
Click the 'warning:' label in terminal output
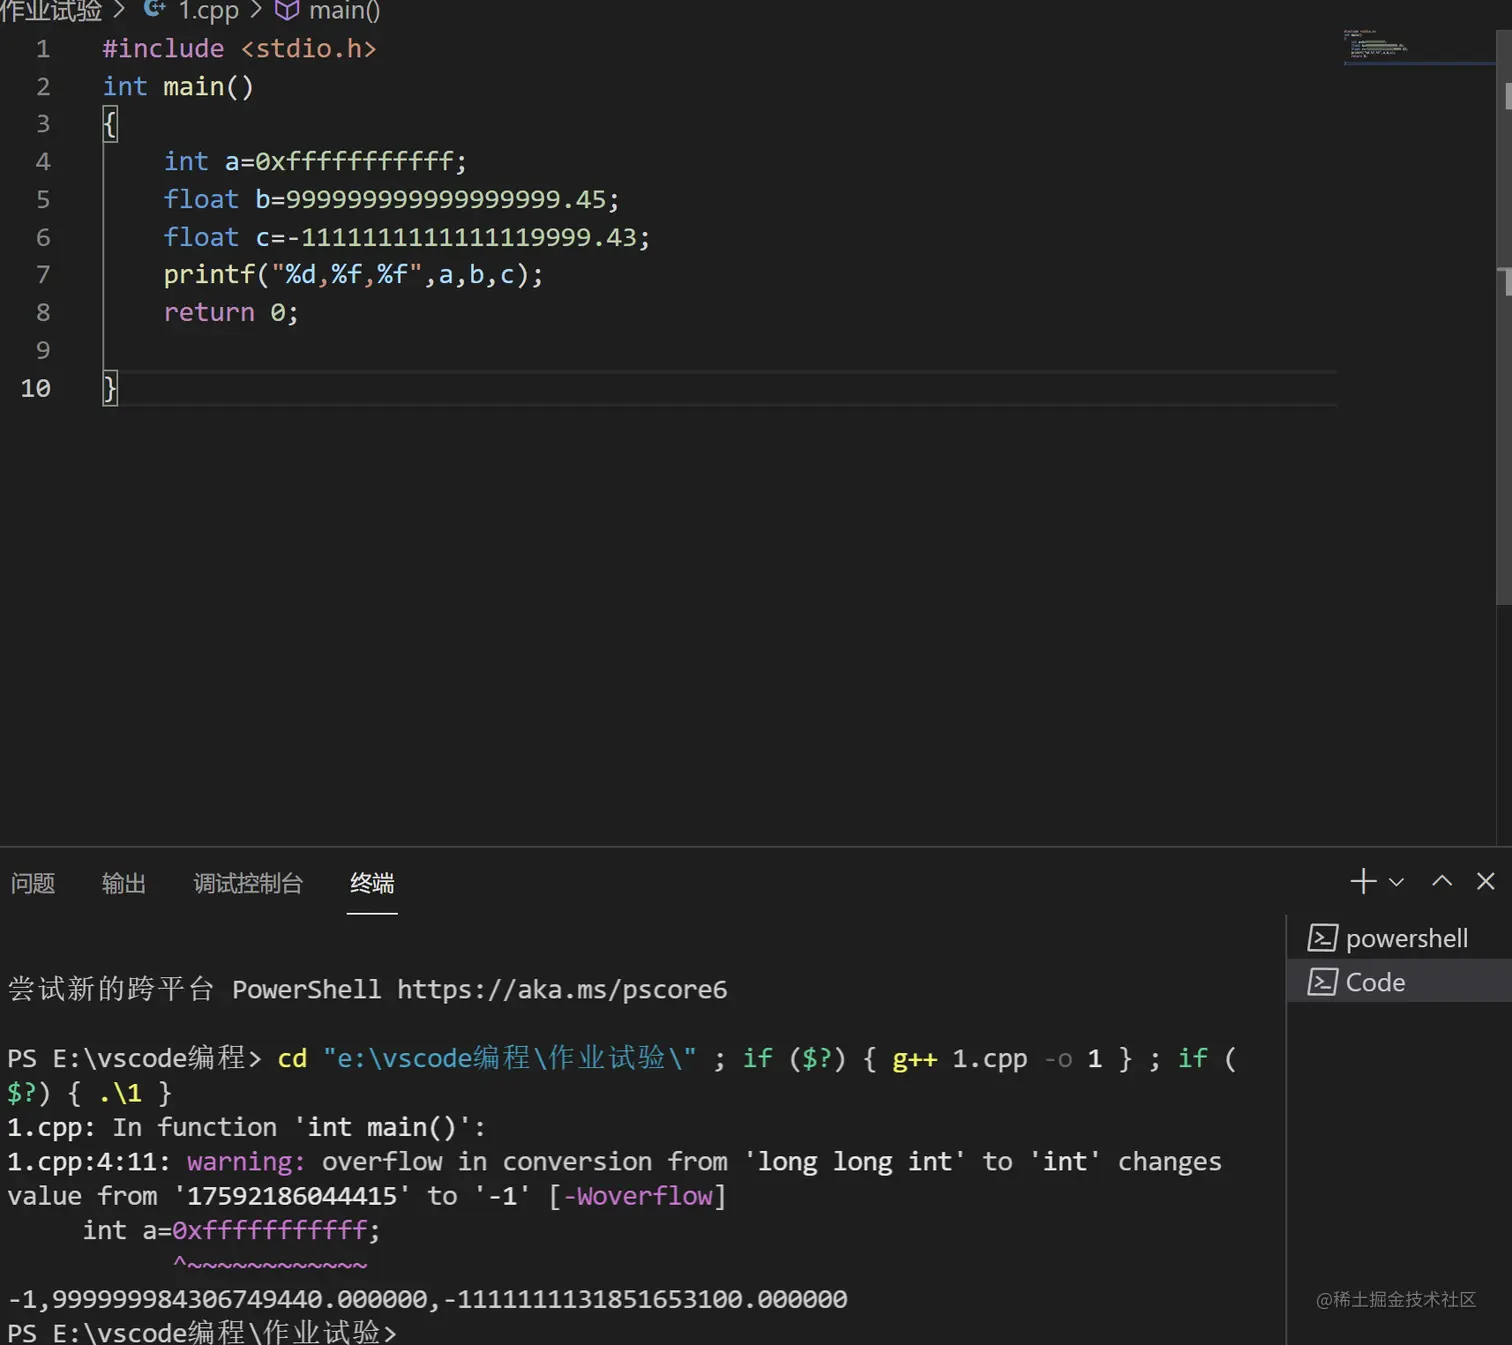pos(246,1161)
